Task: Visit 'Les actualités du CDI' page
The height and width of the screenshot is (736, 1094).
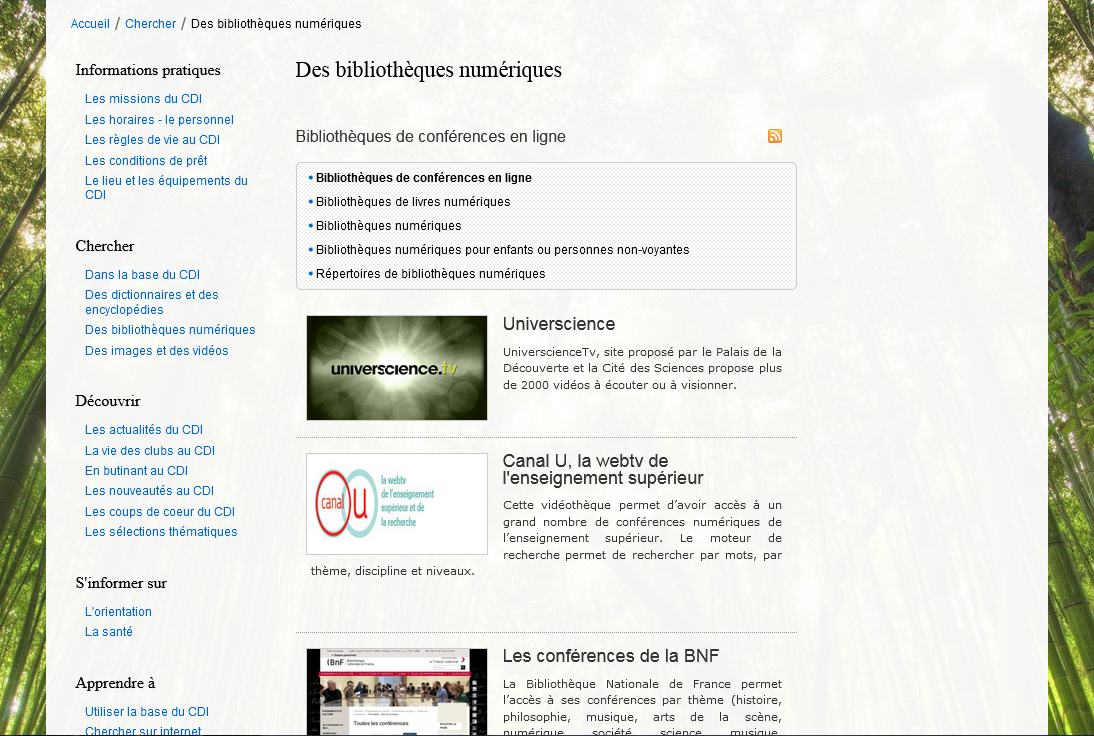Action: pyautogui.click(x=143, y=430)
